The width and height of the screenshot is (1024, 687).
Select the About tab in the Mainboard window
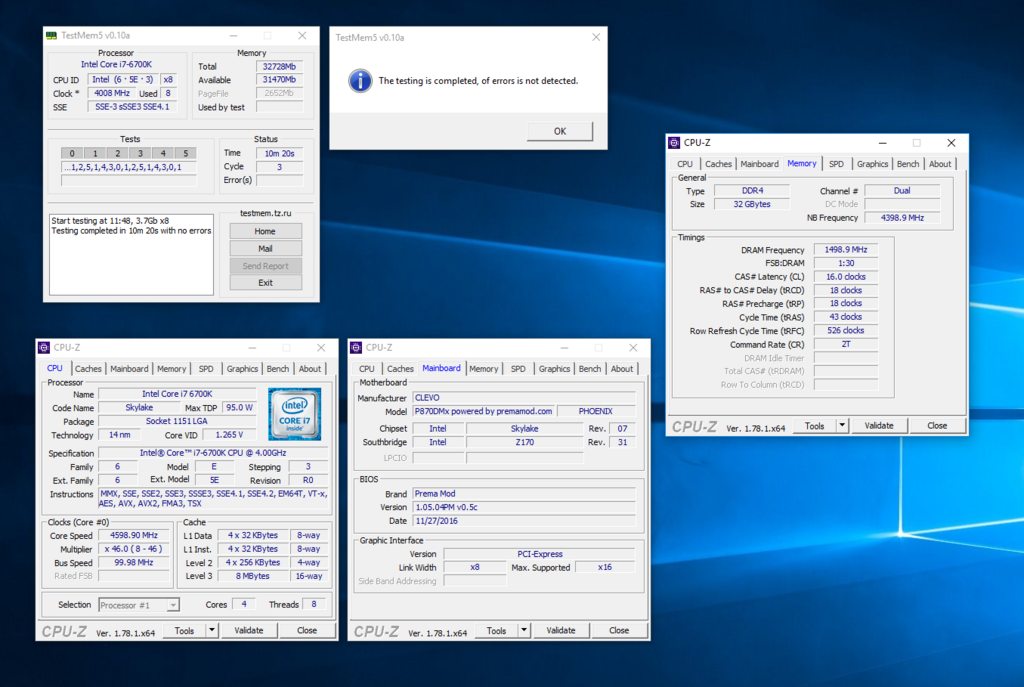click(x=622, y=369)
